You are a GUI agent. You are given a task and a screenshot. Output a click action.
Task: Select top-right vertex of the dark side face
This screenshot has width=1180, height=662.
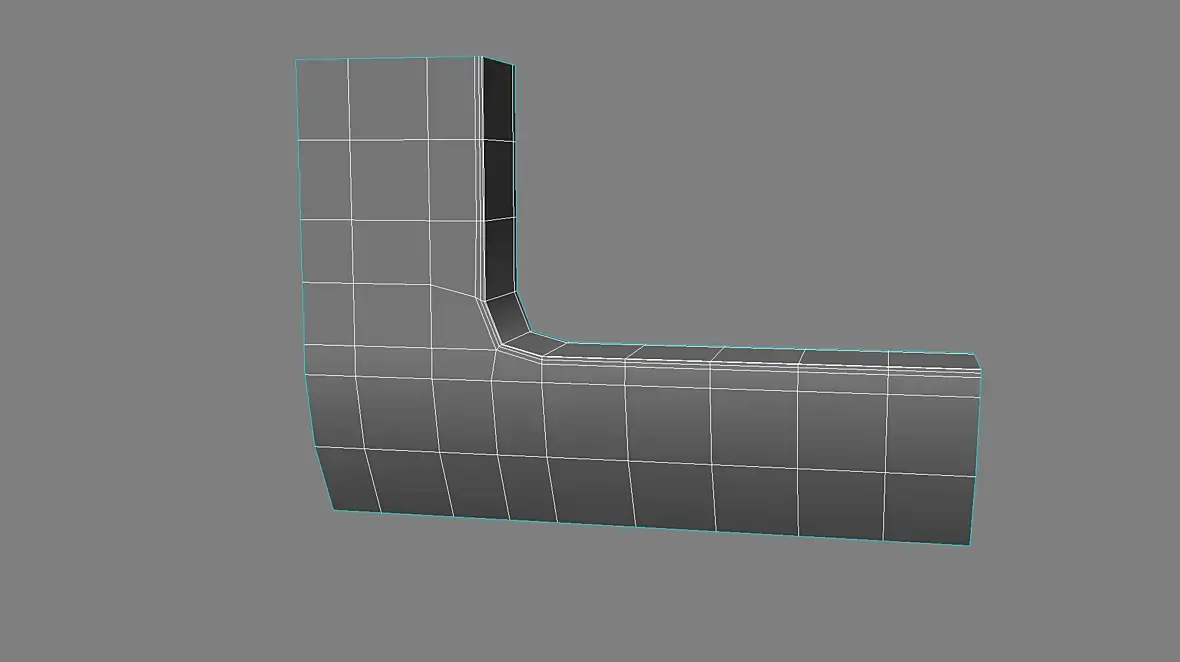pos(513,65)
